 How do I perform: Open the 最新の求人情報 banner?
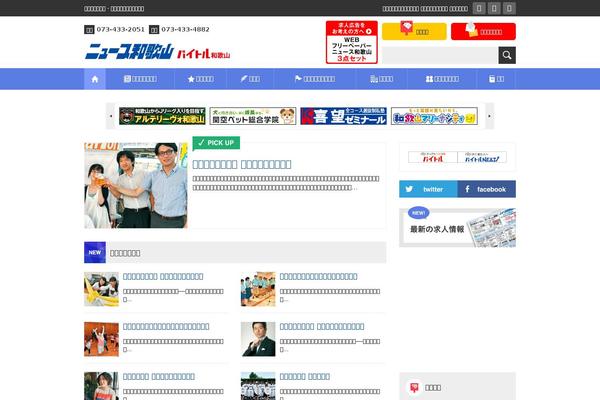coord(457,228)
